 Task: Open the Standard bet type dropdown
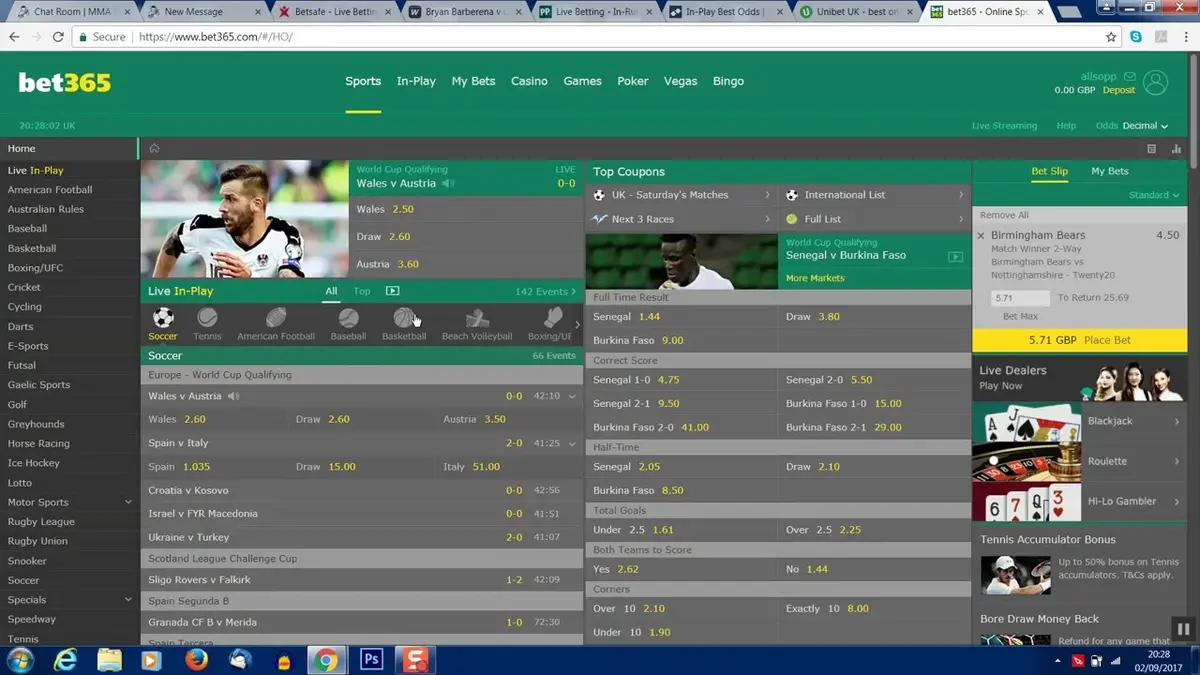click(1154, 195)
